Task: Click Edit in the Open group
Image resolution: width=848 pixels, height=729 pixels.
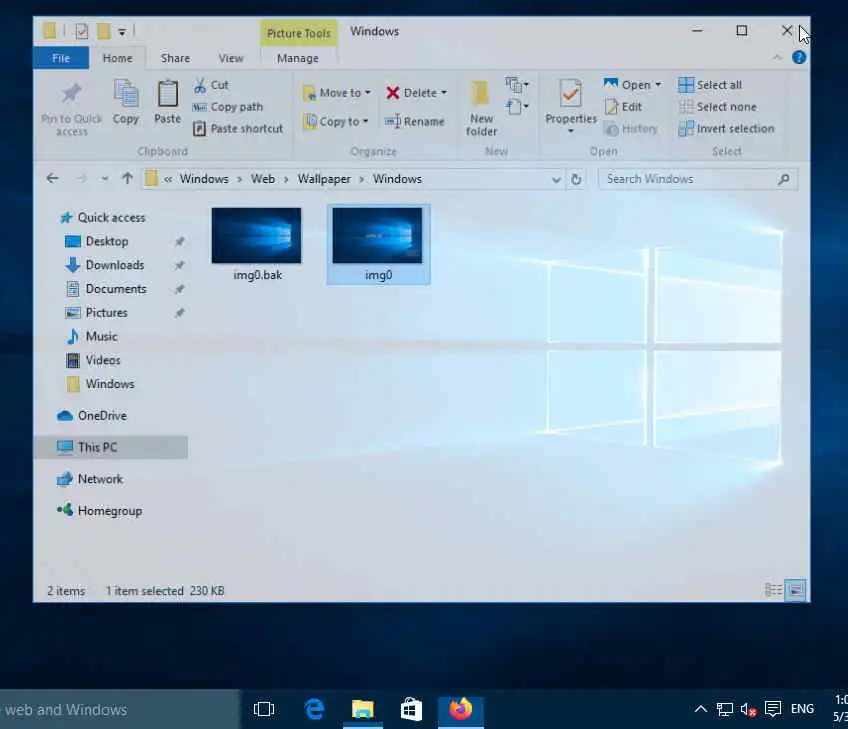Action: tap(624, 107)
